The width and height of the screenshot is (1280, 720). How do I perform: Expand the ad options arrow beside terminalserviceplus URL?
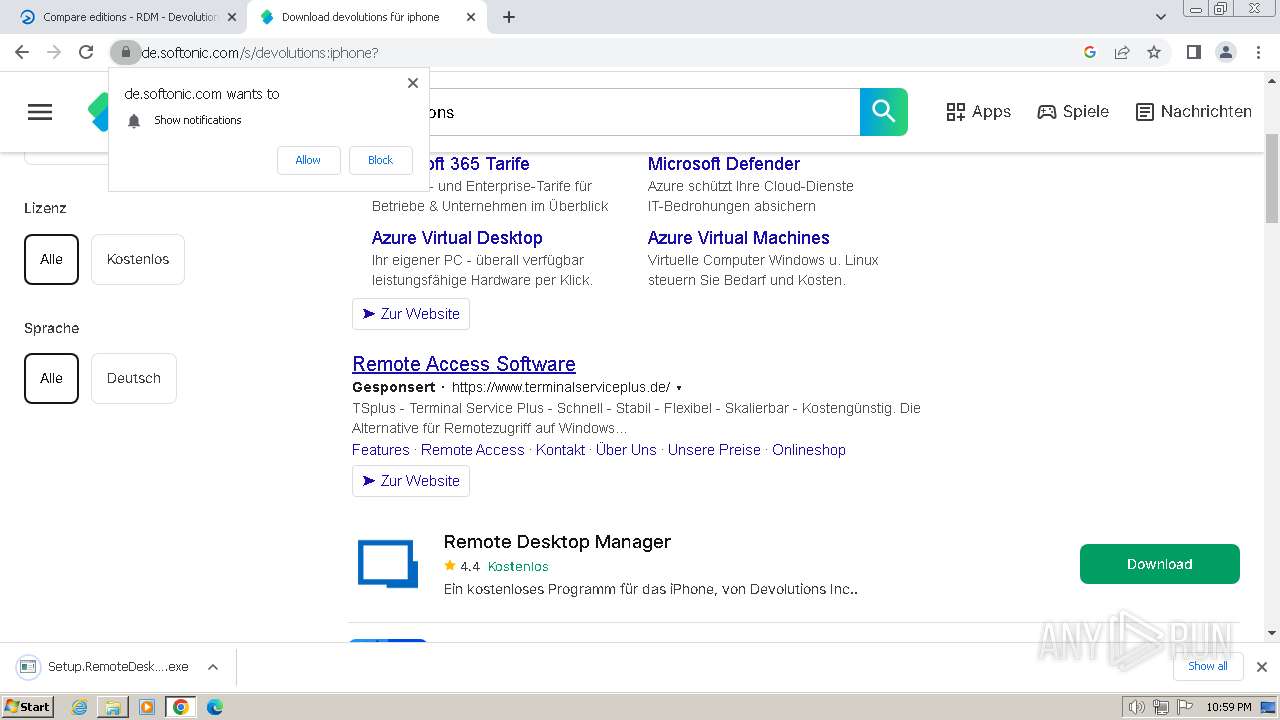coord(679,388)
